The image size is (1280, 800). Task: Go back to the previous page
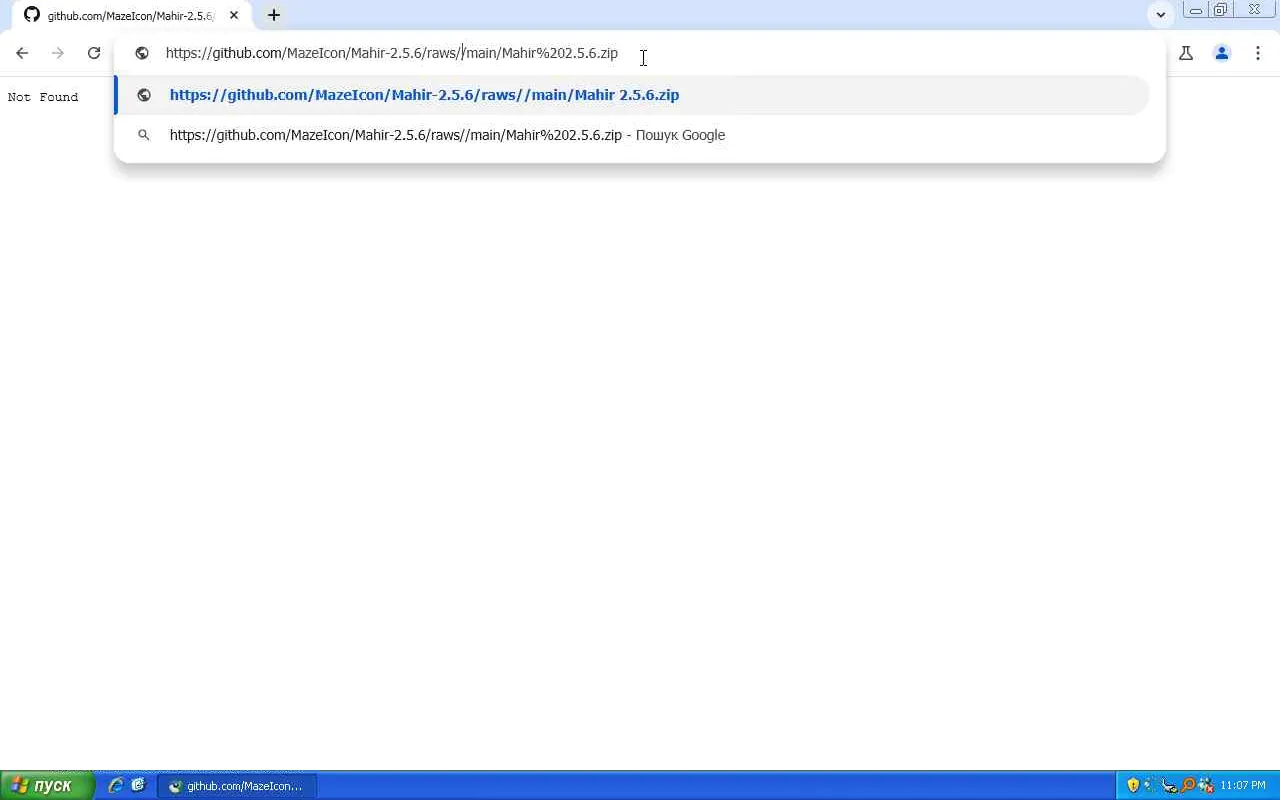(x=22, y=53)
